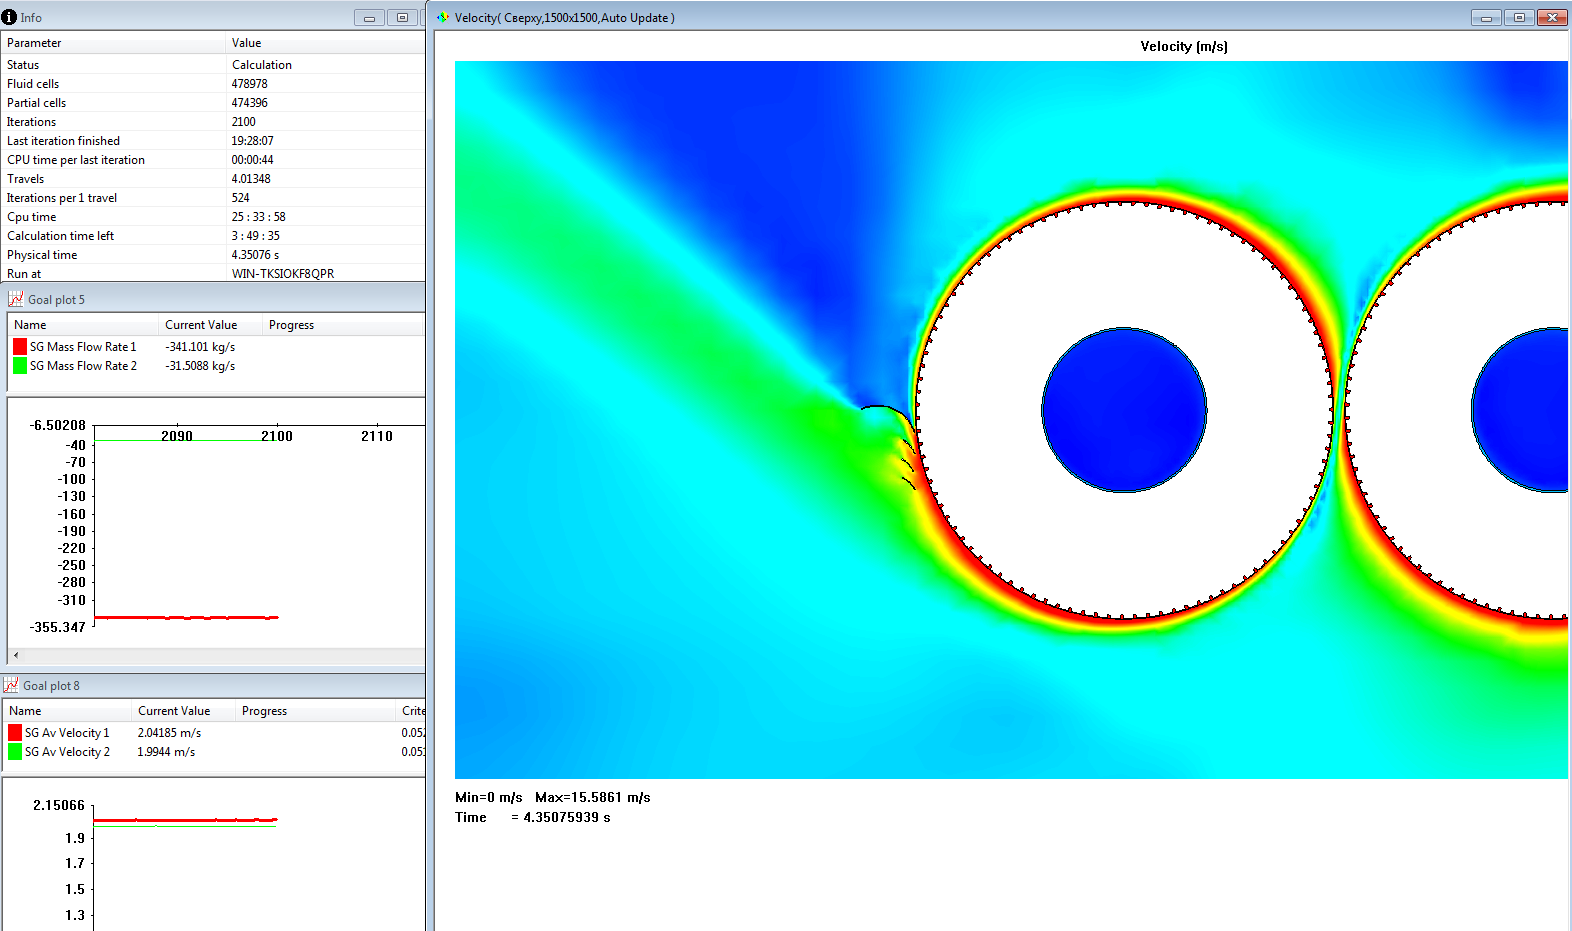The image size is (1572, 931).
Task: Click the Goal plot 8 chart icon
Action: tap(11, 685)
